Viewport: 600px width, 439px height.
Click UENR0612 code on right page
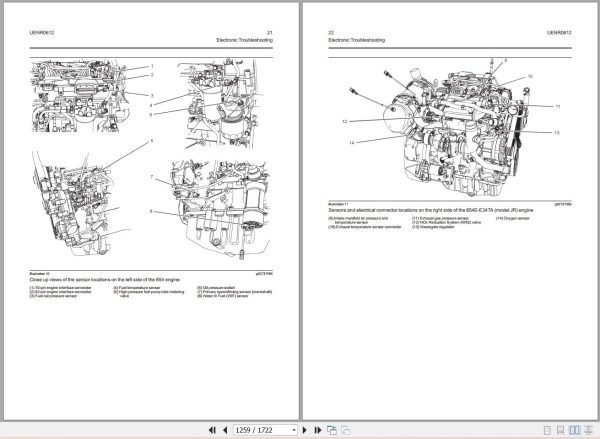pyautogui.click(x=559, y=33)
